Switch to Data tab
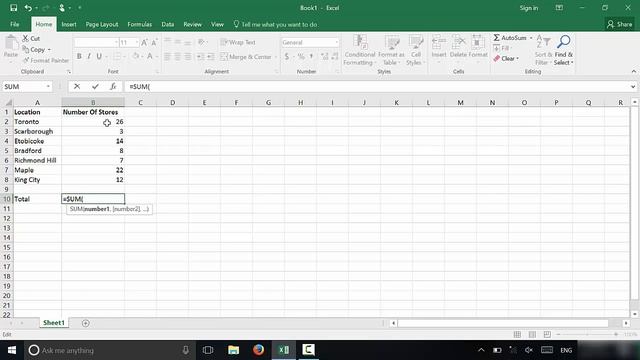The image size is (640, 360). click(168, 24)
